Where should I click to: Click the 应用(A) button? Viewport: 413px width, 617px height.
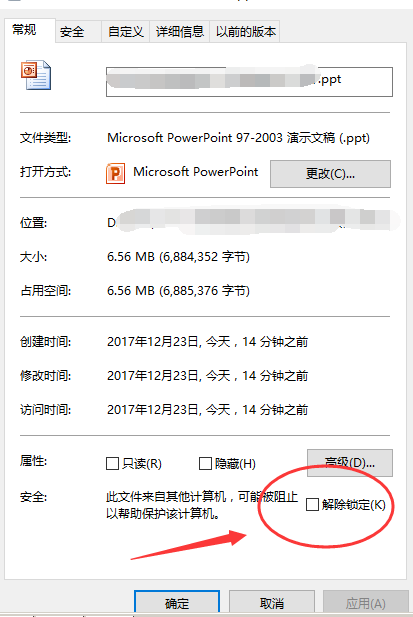[x=366, y=603]
